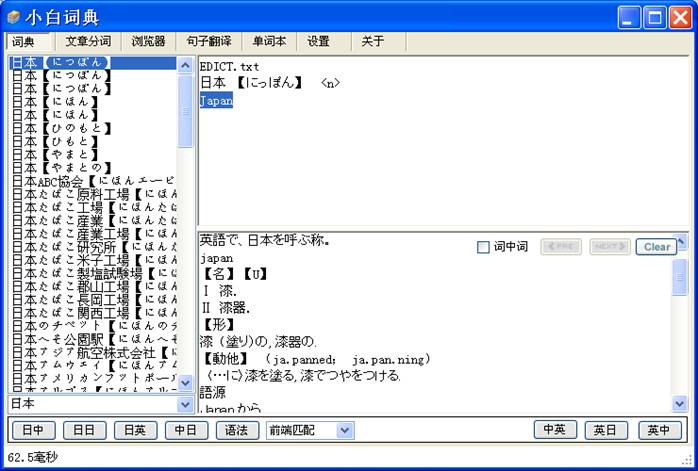Click the PRE previous navigation button
The width and height of the screenshot is (698, 471).
pyautogui.click(x=560, y=247)
